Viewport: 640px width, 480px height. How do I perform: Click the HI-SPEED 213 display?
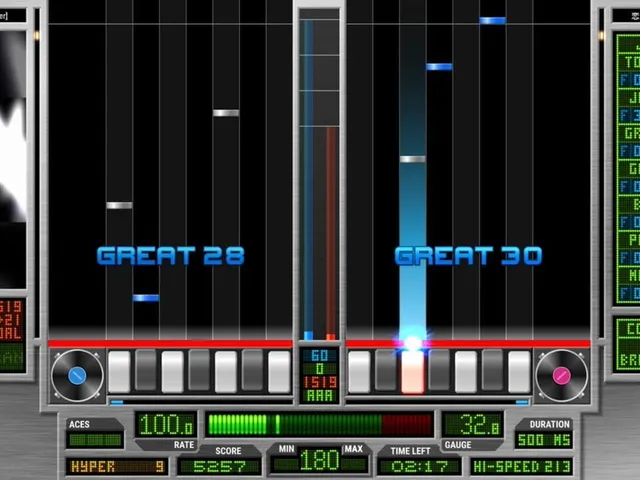click(522, 466)
